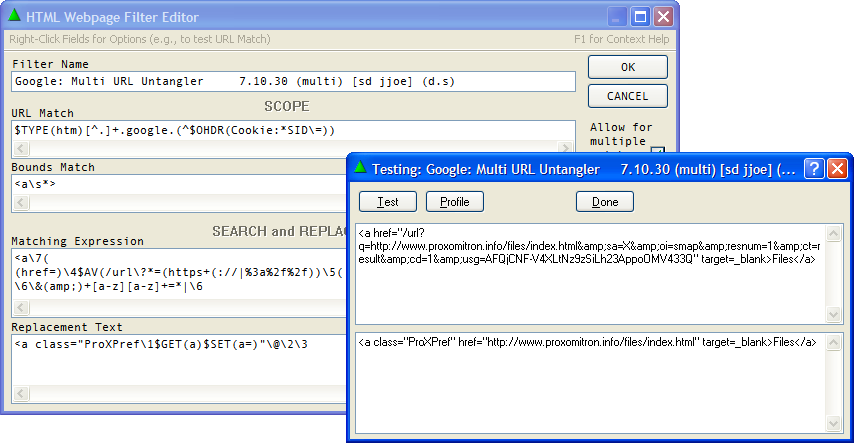The width and height of the screenshot is (854, 443).
Task: Close the Testing dialog with the red X
Action: point(837,168)
